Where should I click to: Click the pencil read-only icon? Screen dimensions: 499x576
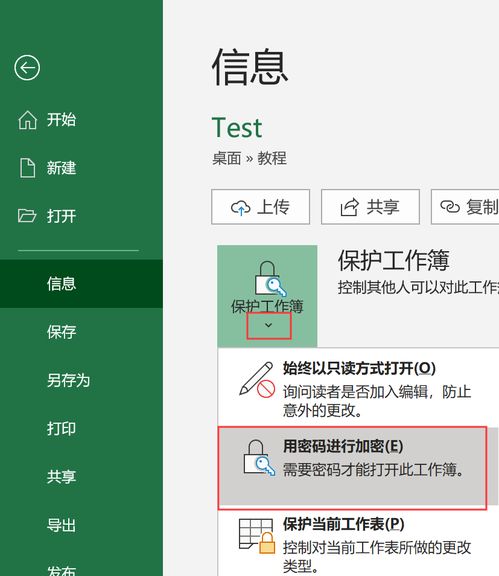tap(257, 379)
